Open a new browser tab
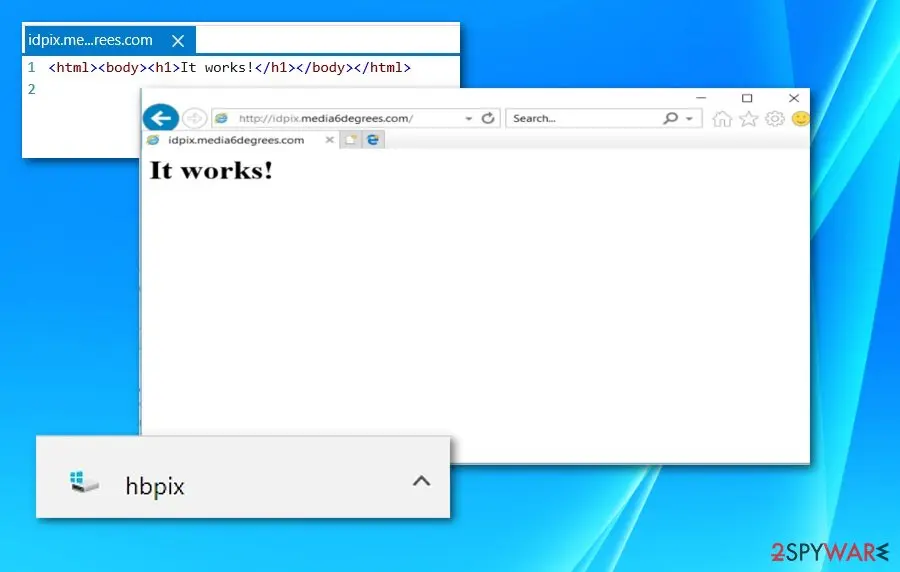 point(351,140)
